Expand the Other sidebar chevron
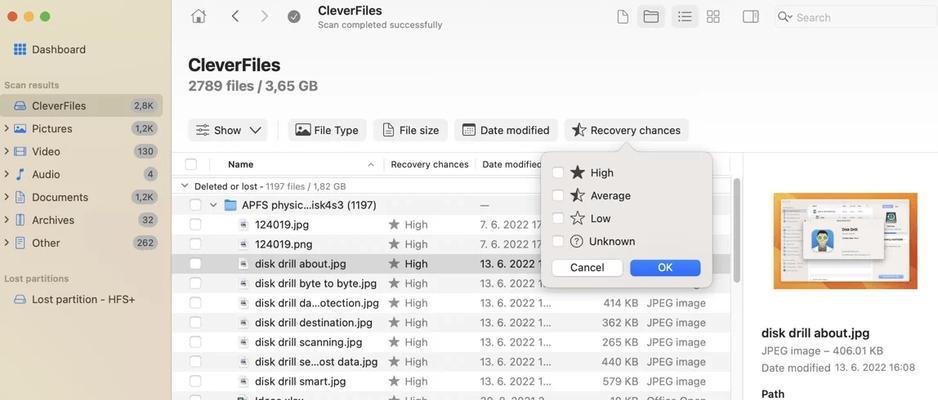This screenshot has width=938, height=400. point(6,243)
